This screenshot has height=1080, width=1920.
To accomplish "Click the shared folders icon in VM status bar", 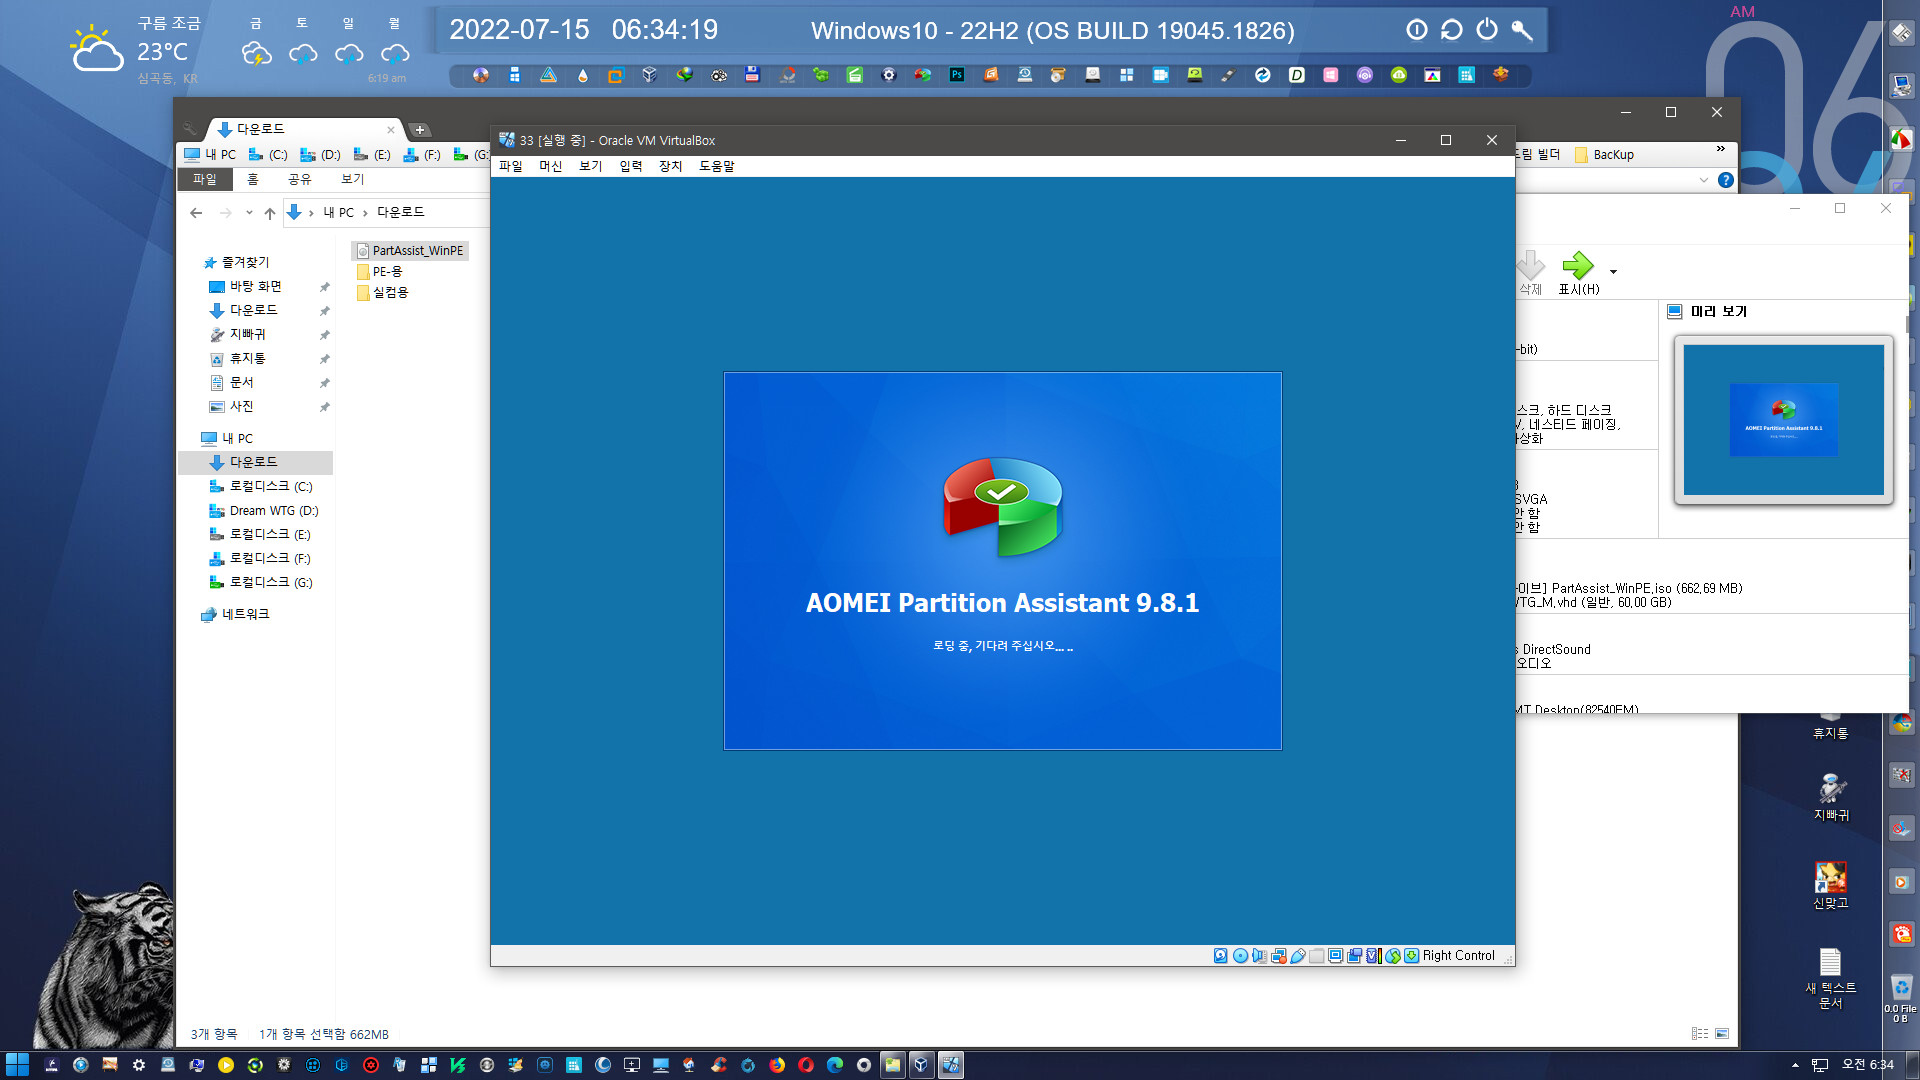I will click(1316, 956).
